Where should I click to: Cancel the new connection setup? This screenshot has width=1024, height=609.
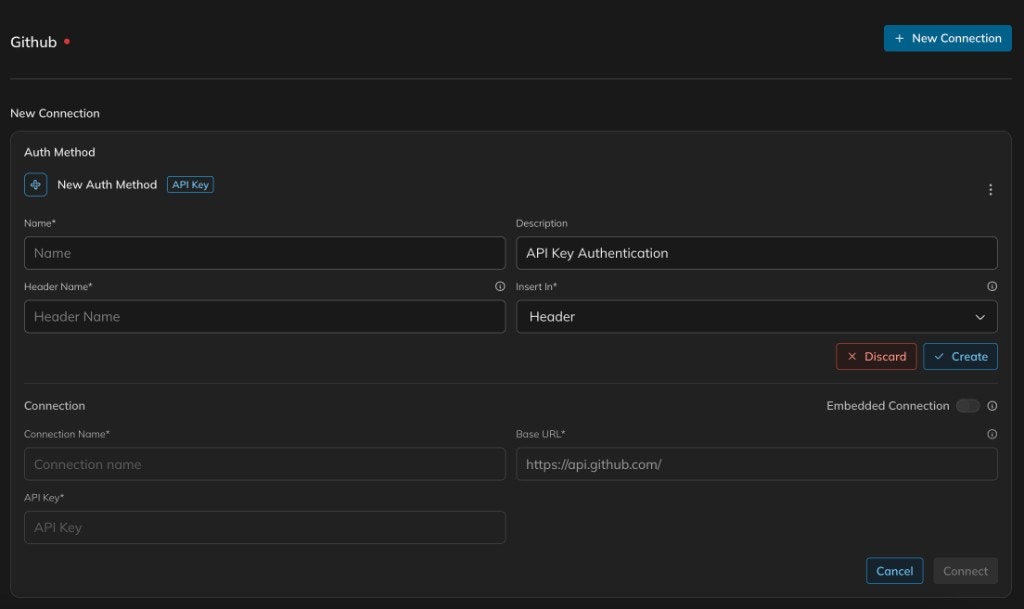(x=894, y=571)
